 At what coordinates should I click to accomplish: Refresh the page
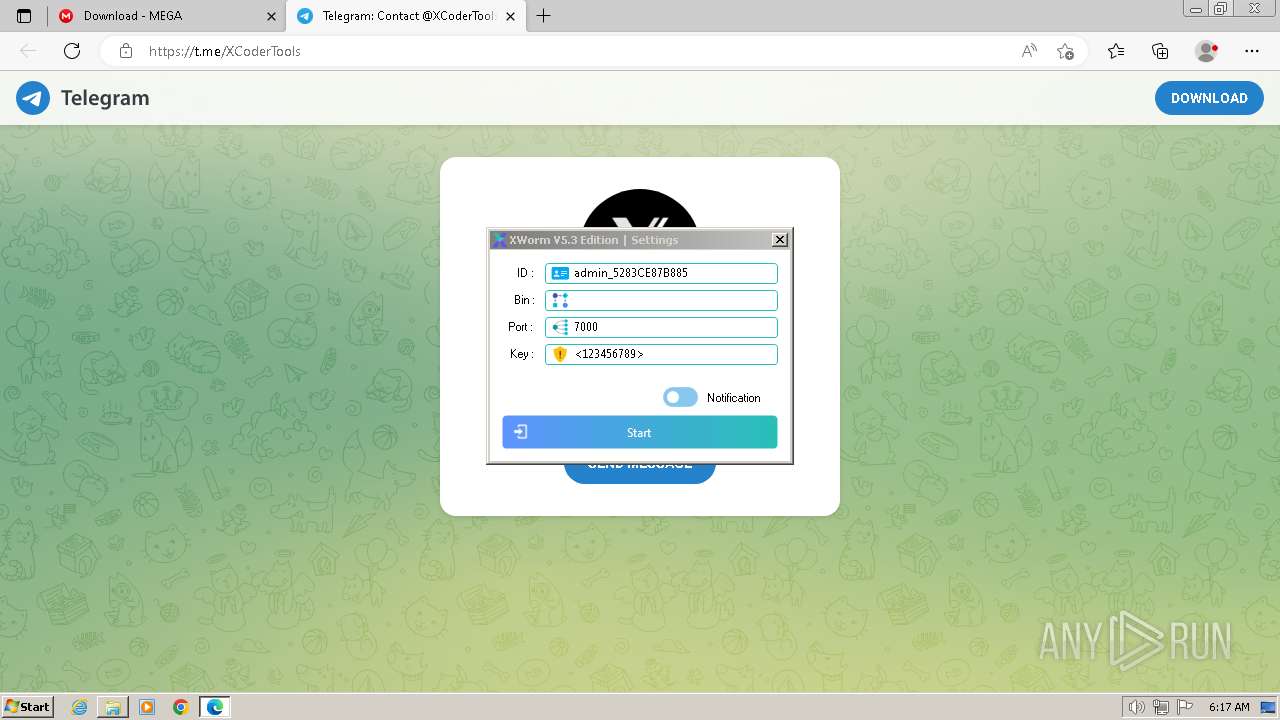(x=72, y=51)
